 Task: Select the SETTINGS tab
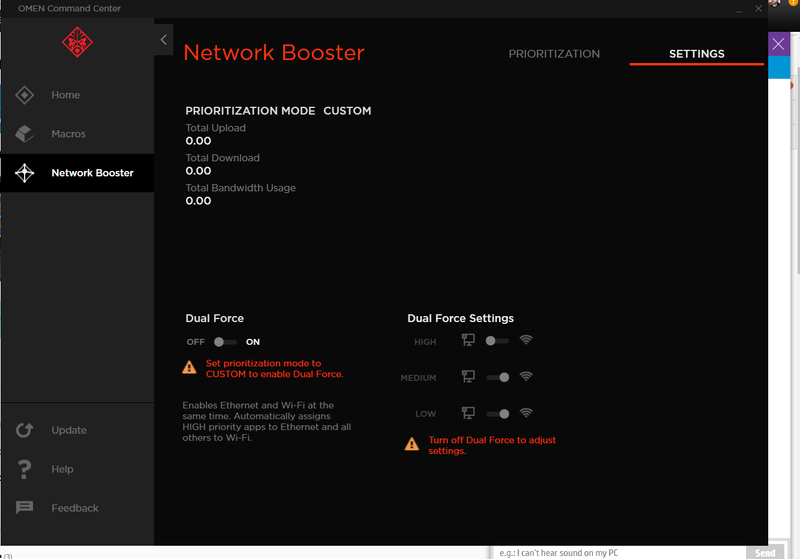(x=696, y=54)
